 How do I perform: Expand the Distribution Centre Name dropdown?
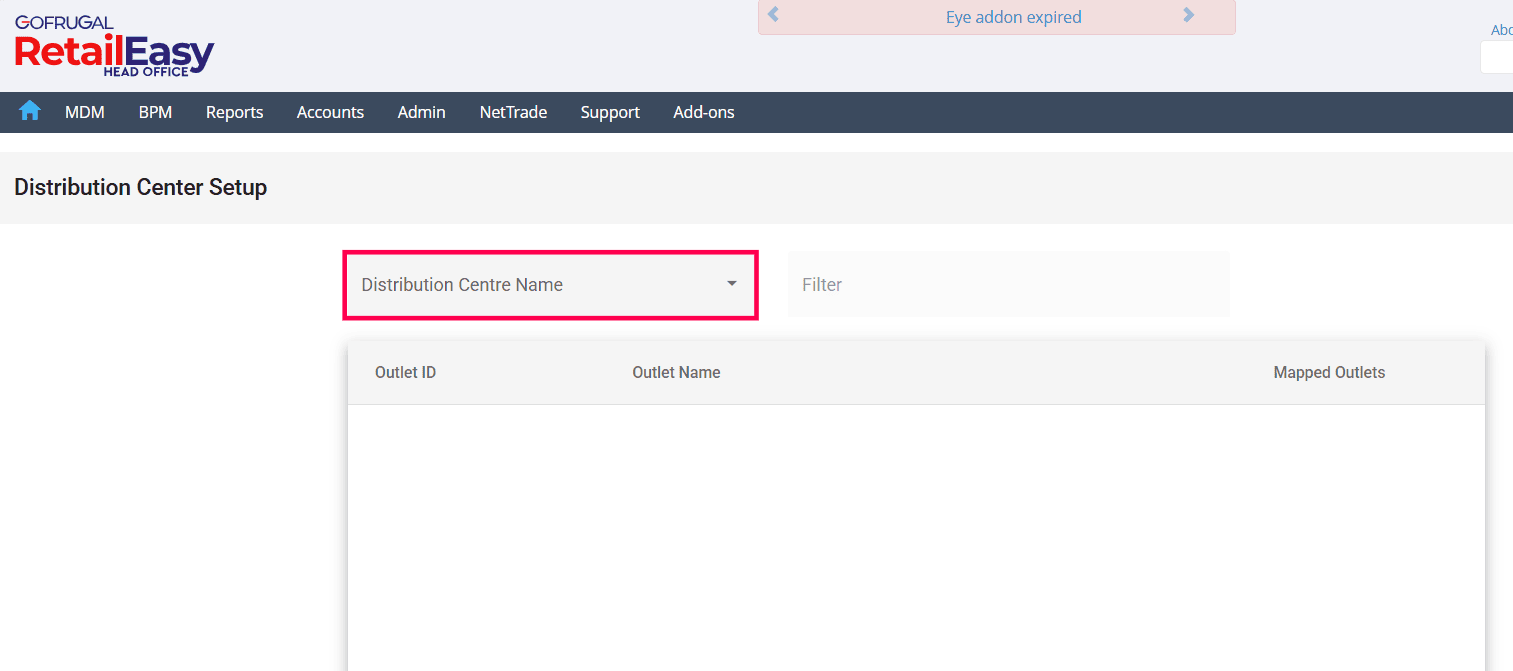[550, 285]
